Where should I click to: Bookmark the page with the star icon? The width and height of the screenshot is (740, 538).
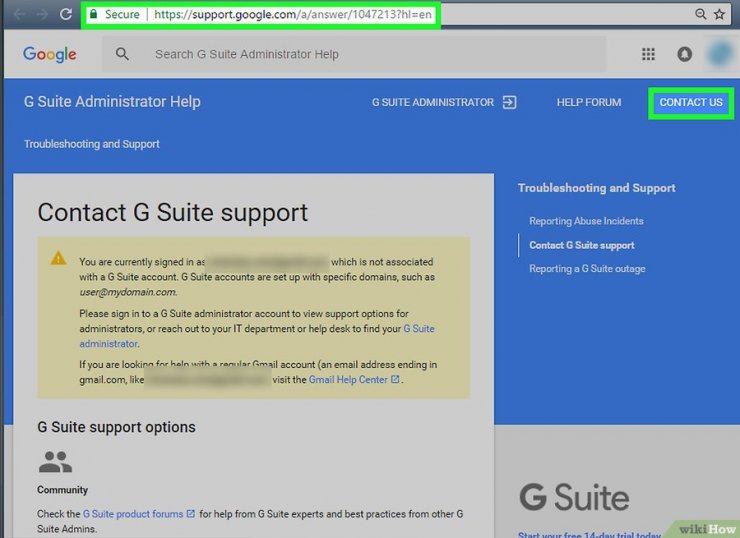719,14
